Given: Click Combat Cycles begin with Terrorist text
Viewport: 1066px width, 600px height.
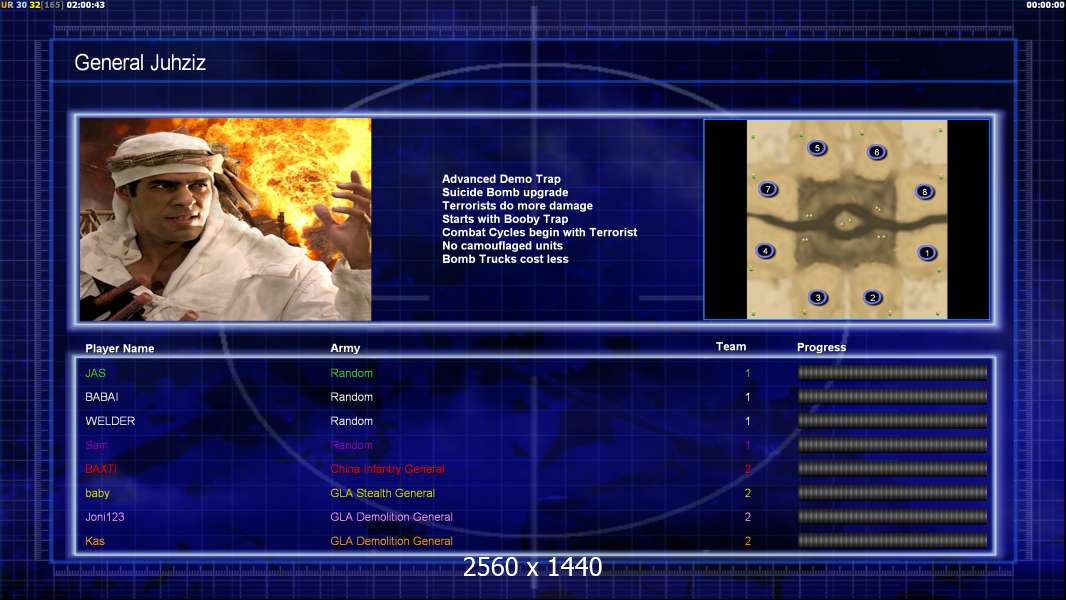Looking at the screenshot, I should click(540, 232).
